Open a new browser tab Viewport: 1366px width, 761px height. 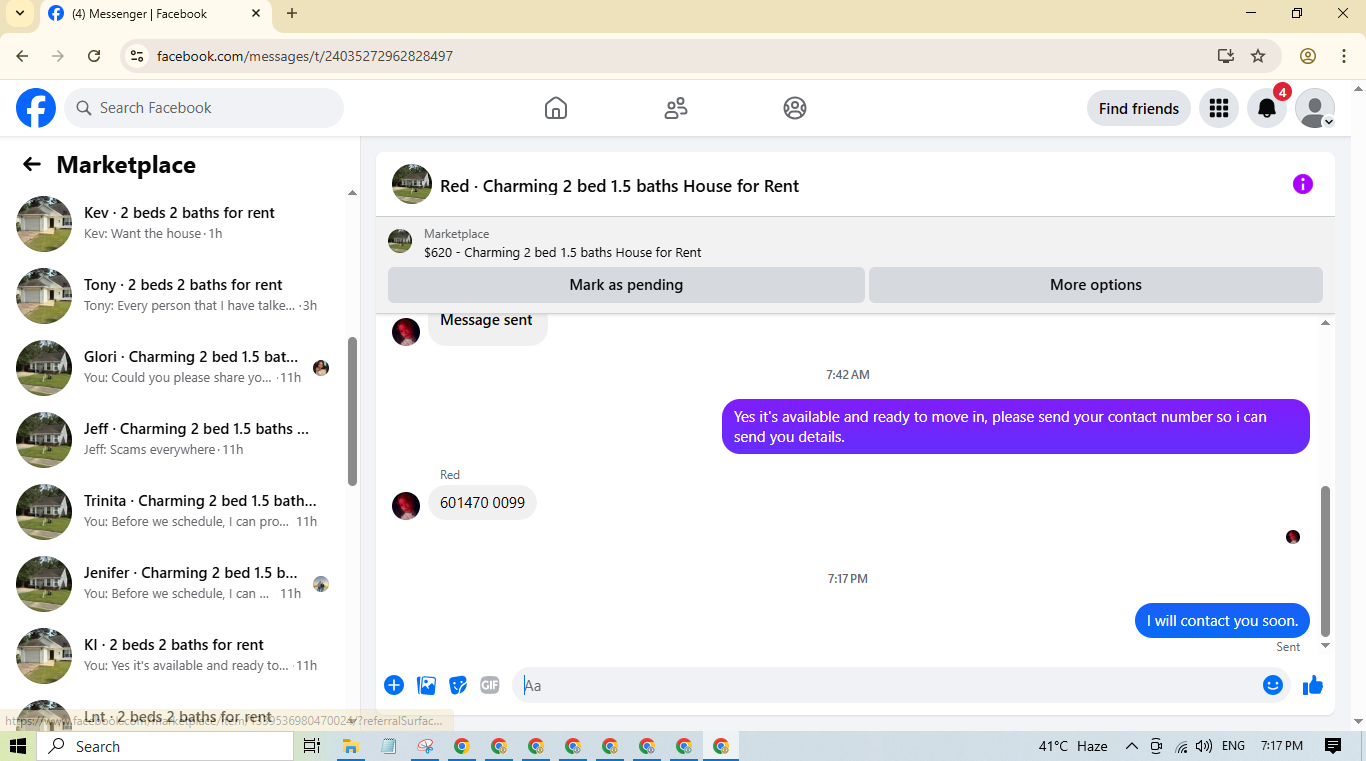pyautogui.click(x=292, y=13)
